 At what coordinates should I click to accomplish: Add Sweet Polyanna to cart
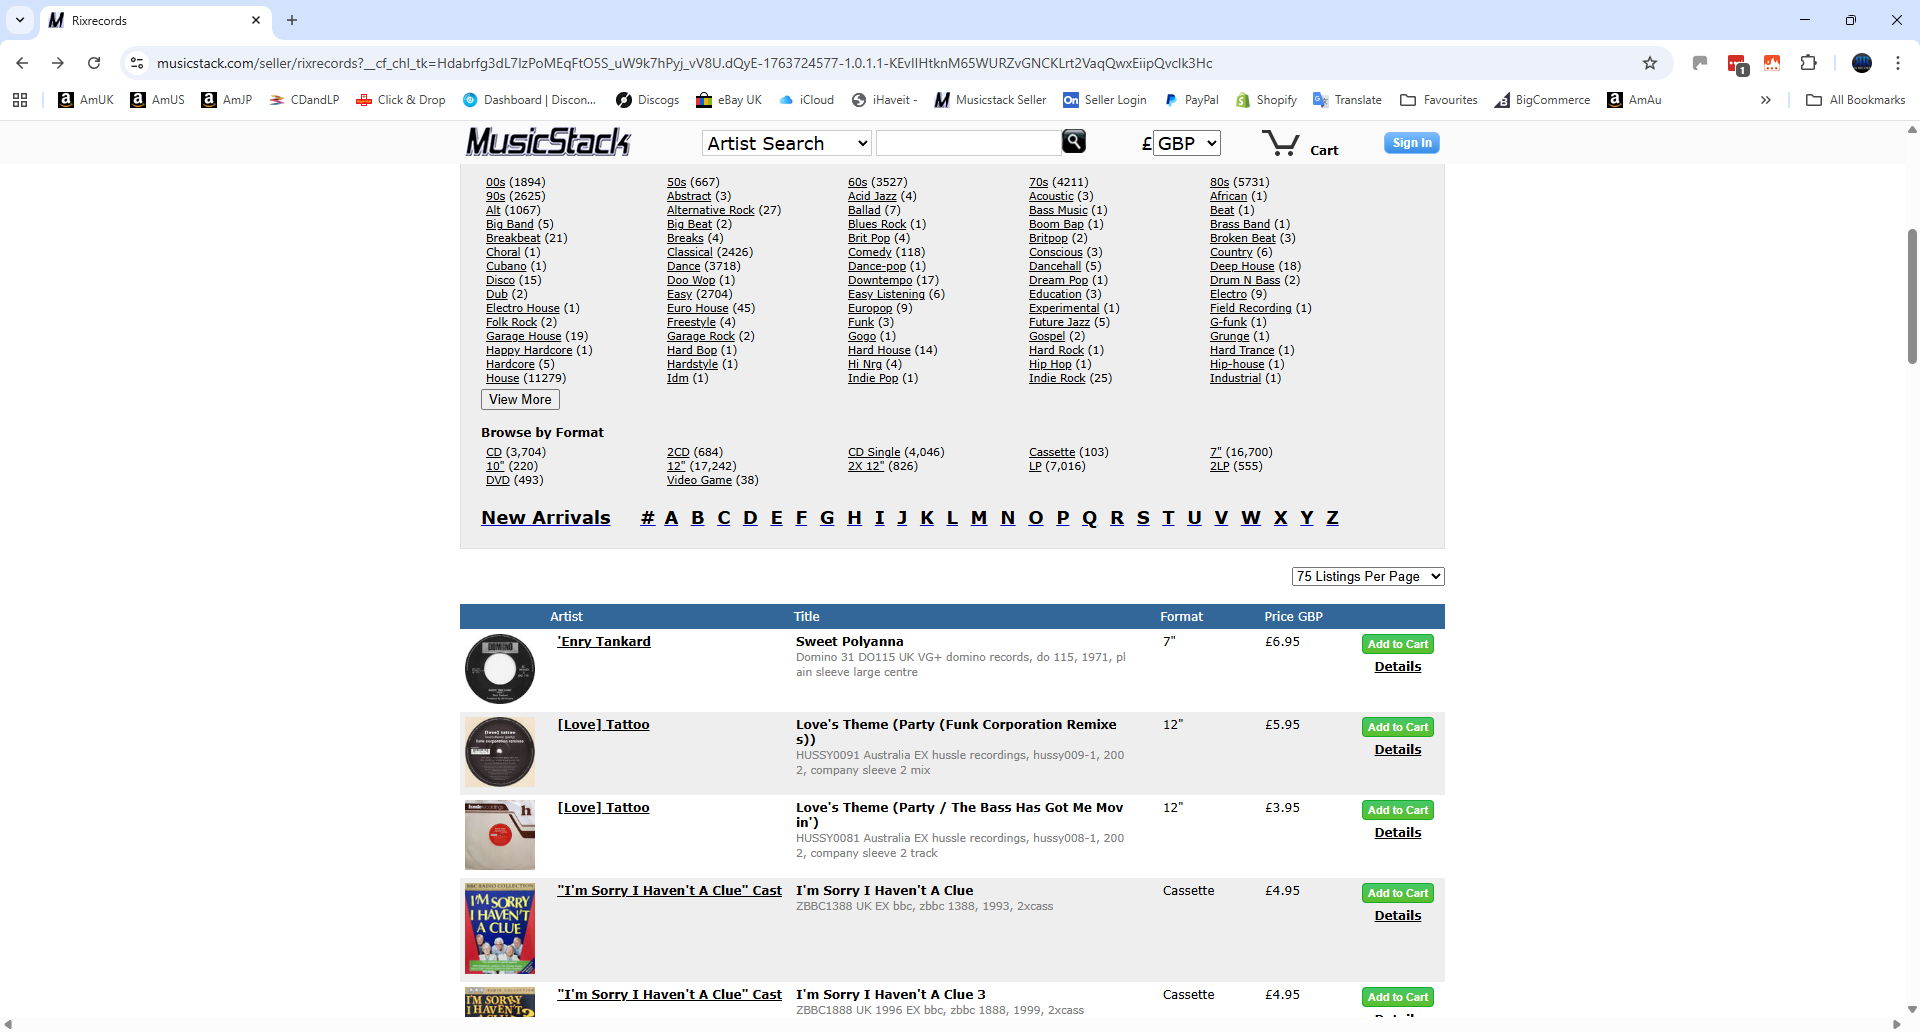coord(1397,644)
